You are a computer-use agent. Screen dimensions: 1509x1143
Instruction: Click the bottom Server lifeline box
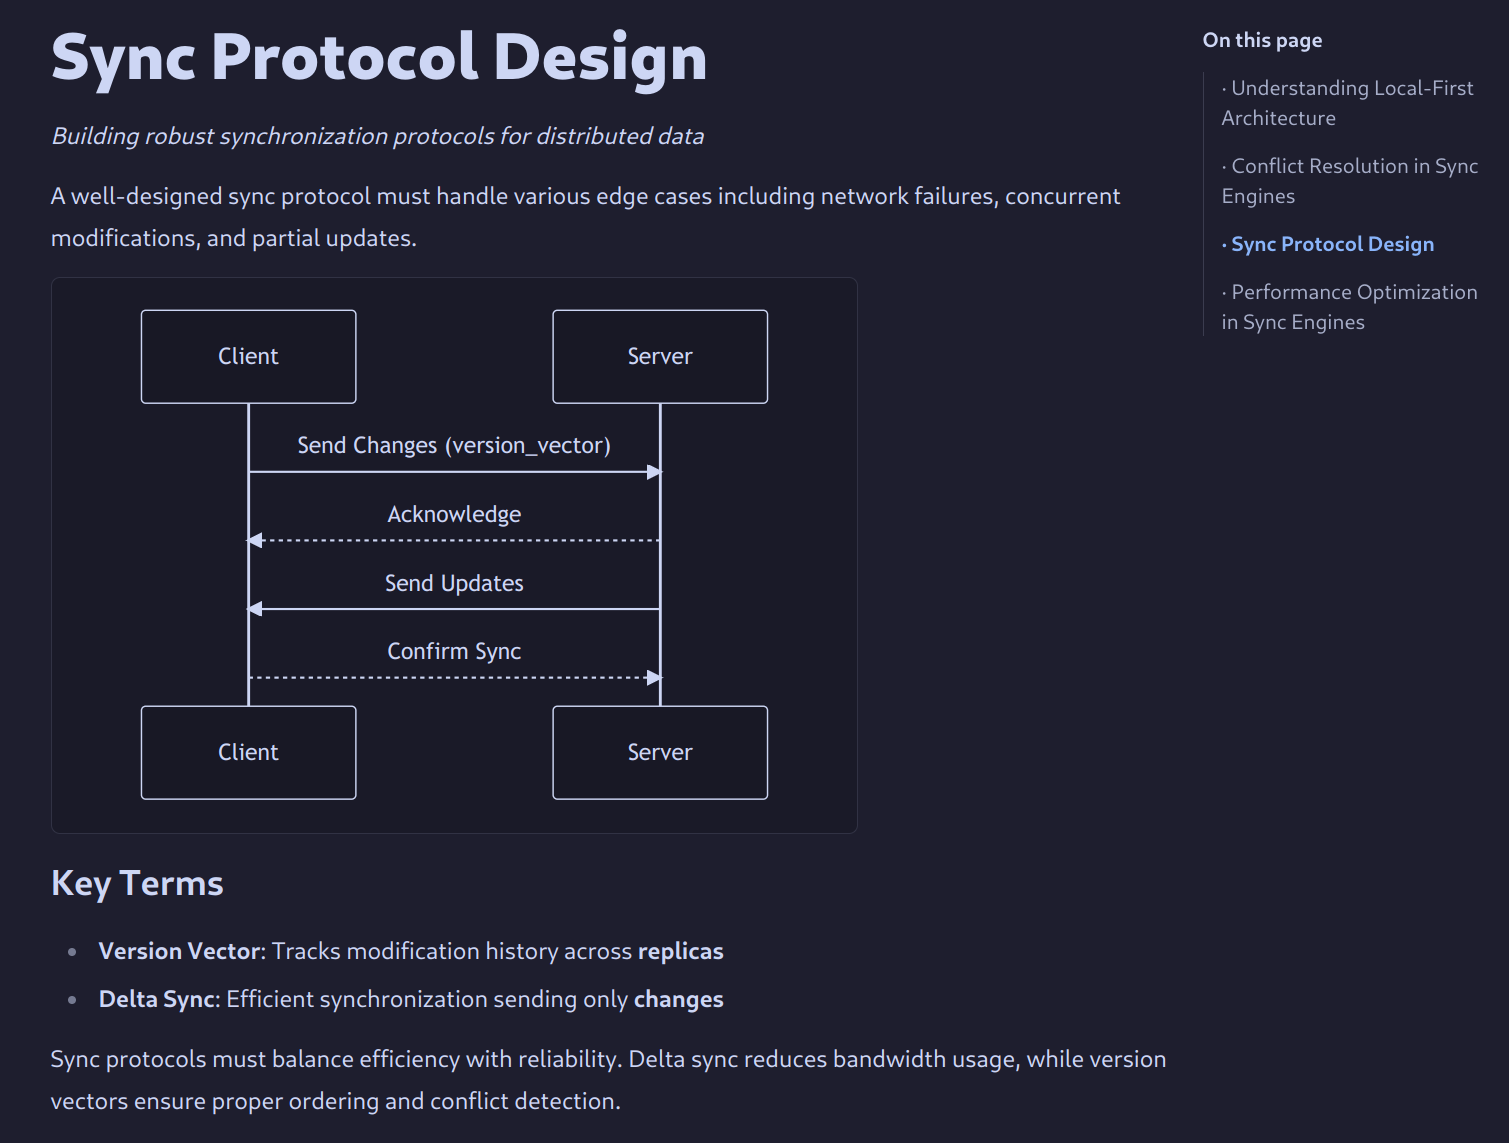click(659, 753)
